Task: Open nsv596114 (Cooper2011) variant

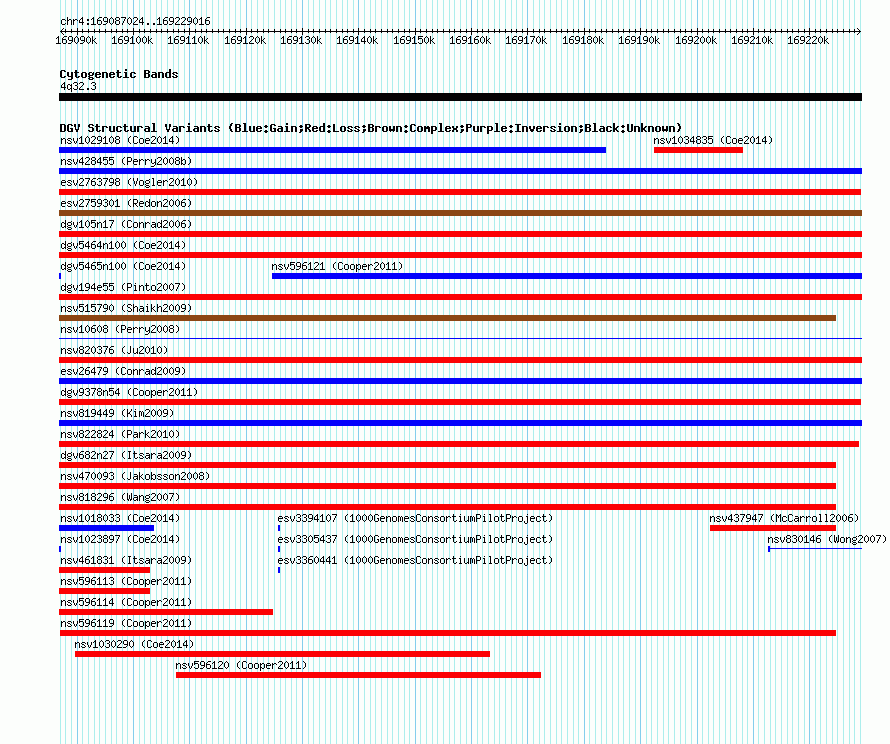Action: 126,602
